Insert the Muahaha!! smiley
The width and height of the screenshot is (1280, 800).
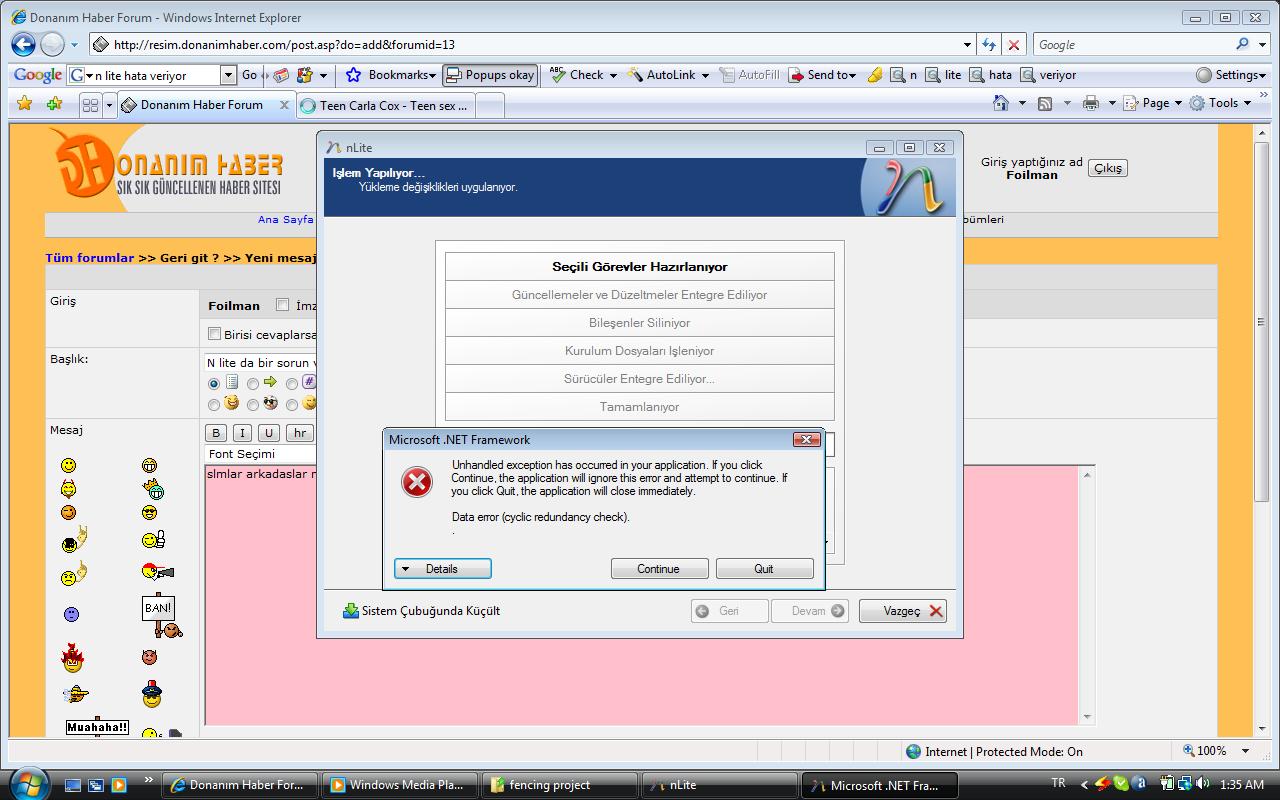tap(97, 727)
